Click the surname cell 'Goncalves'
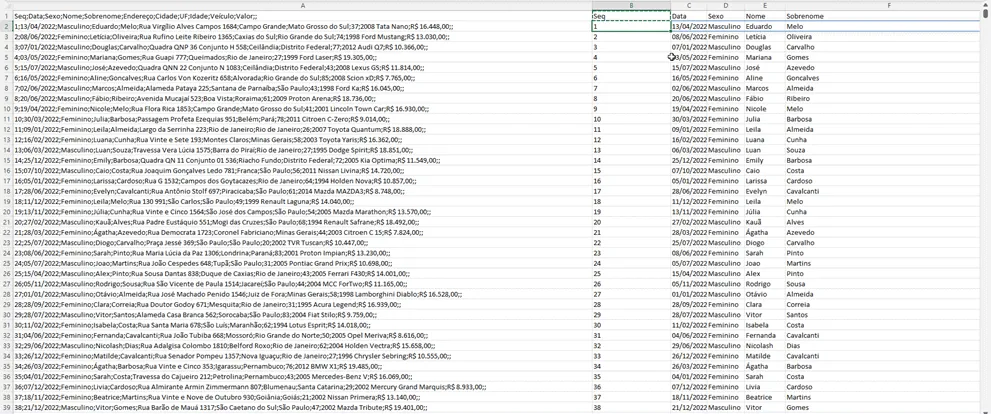Viewport: 991px width, 415px height. coord(884,78)
